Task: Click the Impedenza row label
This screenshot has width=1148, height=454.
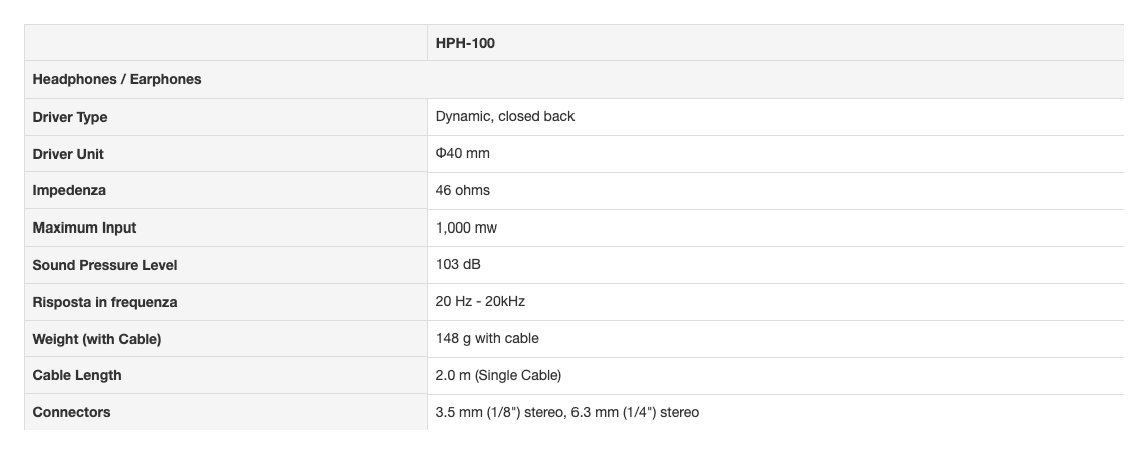Action: pyautogui.click(x=69, y=190)
